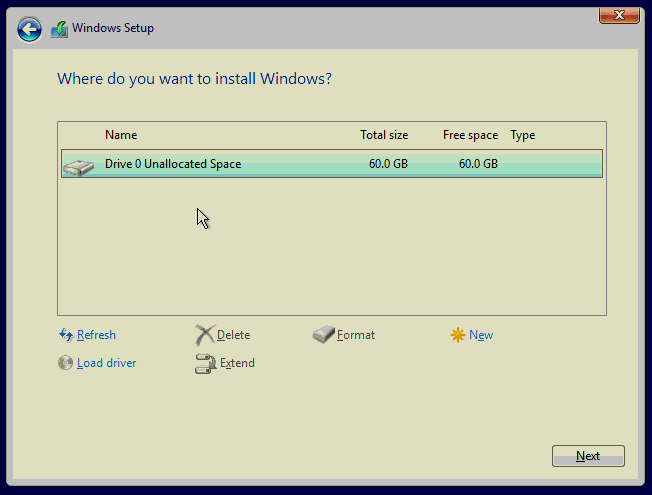Click the Format text link

(x=356, y=335)
